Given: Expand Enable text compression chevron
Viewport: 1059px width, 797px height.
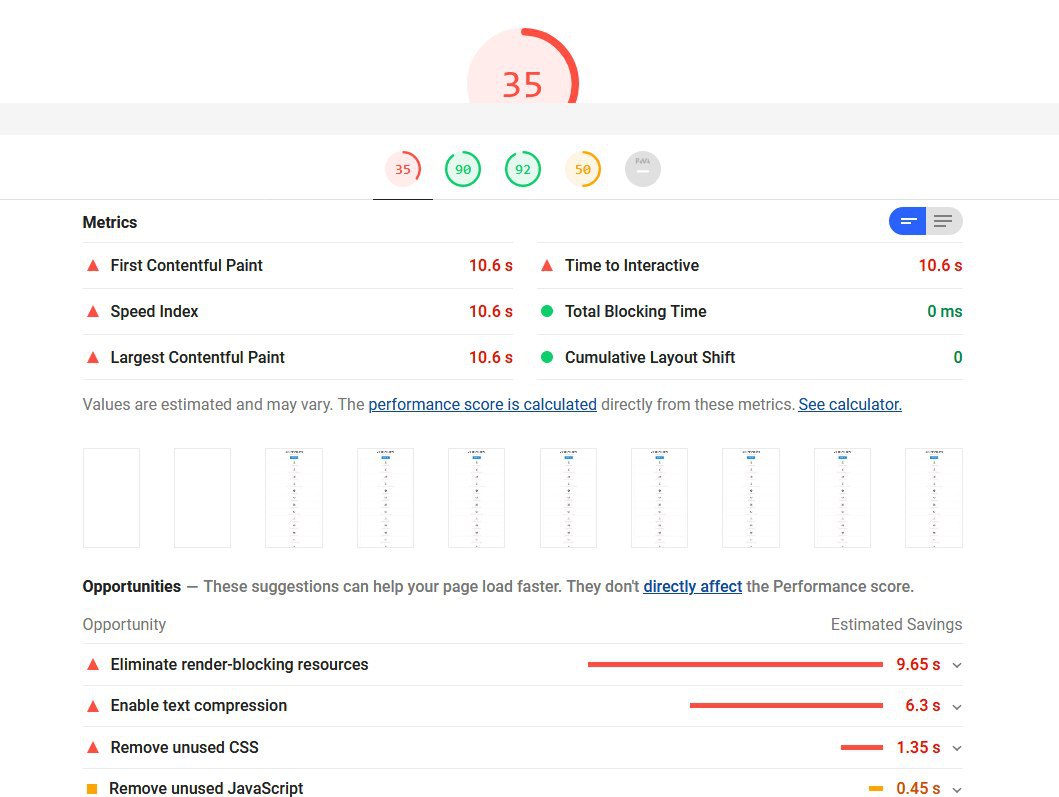Looking at the screenshot, I should click(957, 706).
